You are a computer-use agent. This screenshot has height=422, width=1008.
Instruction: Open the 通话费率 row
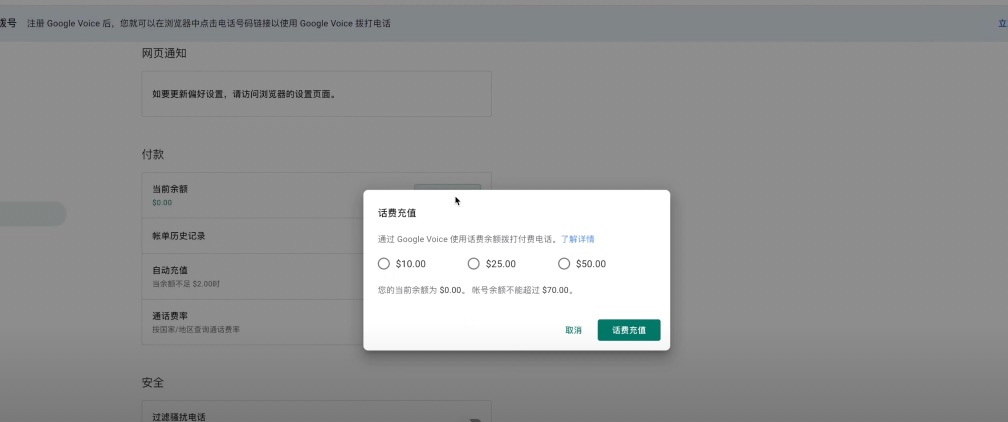[x=316, y=322]
